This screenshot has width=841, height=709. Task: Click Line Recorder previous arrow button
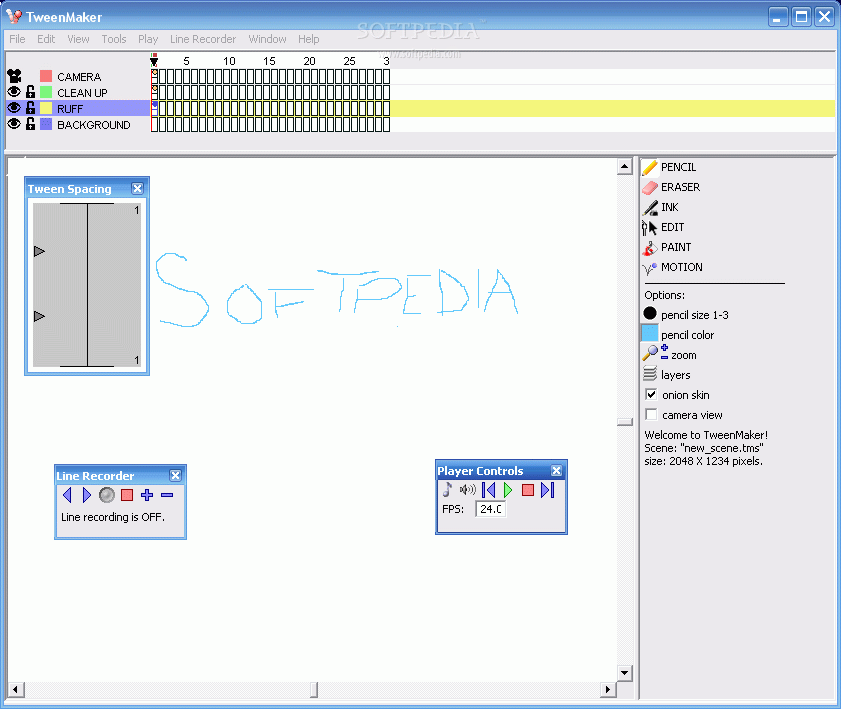click(67, 494)
